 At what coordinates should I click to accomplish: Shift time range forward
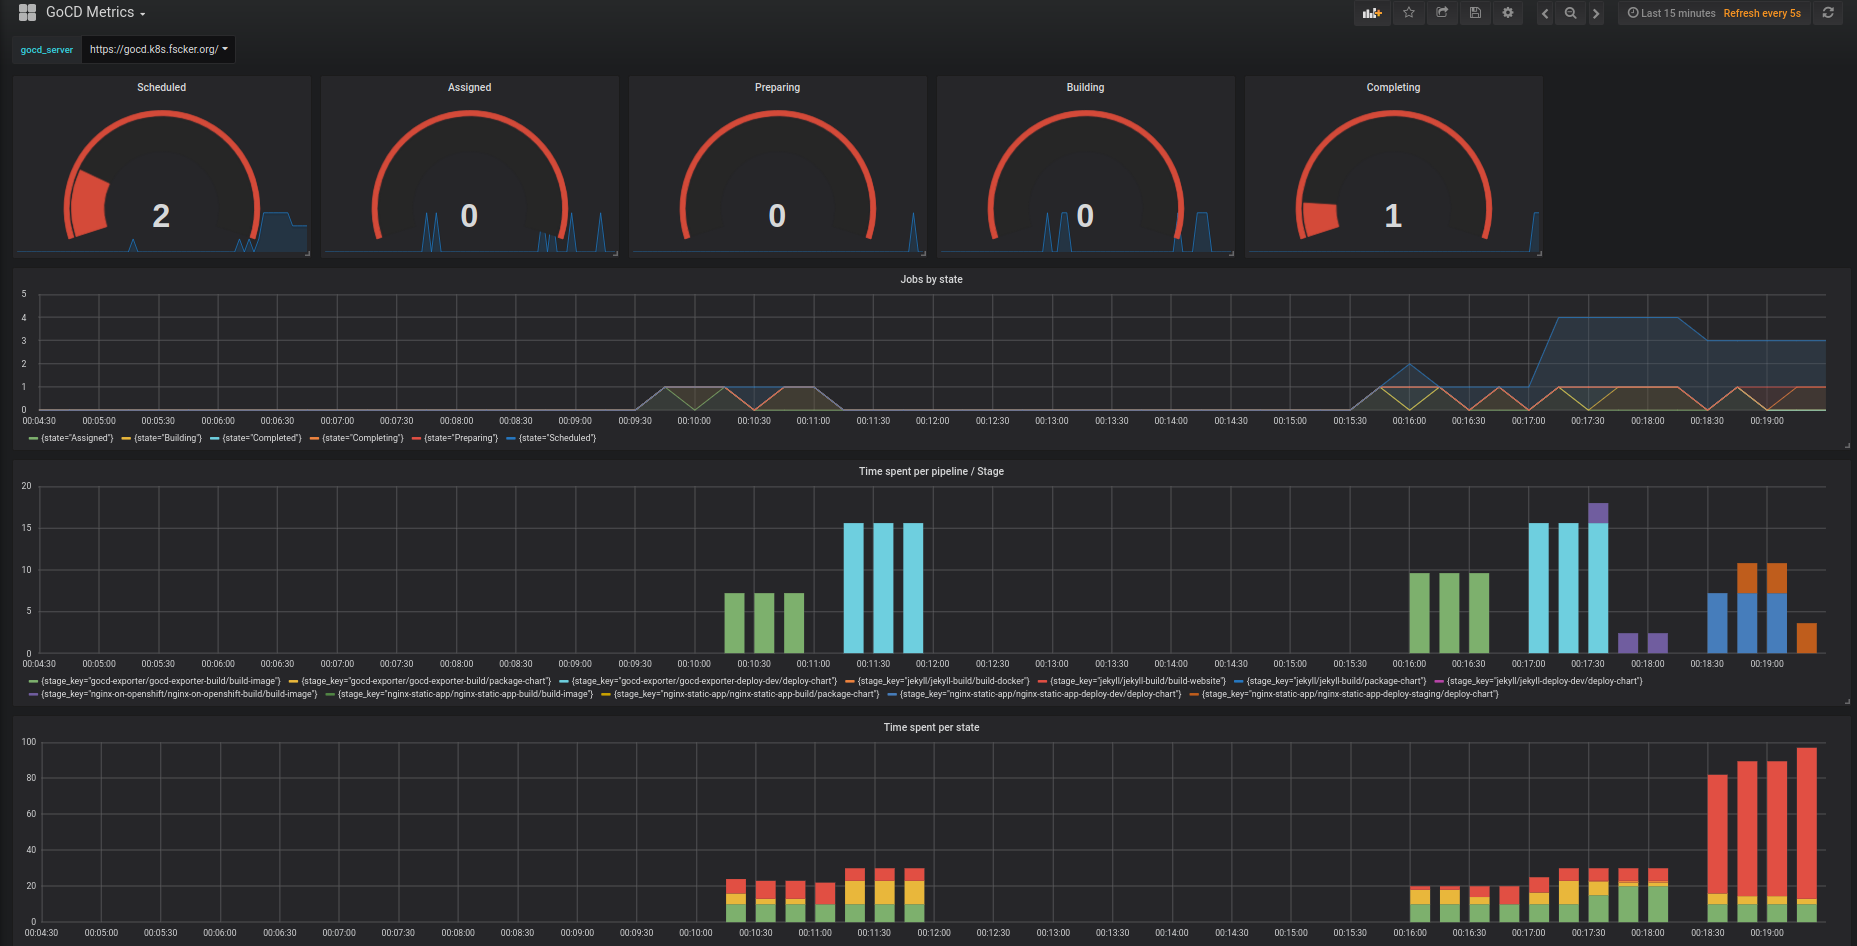pos(1596,13)
